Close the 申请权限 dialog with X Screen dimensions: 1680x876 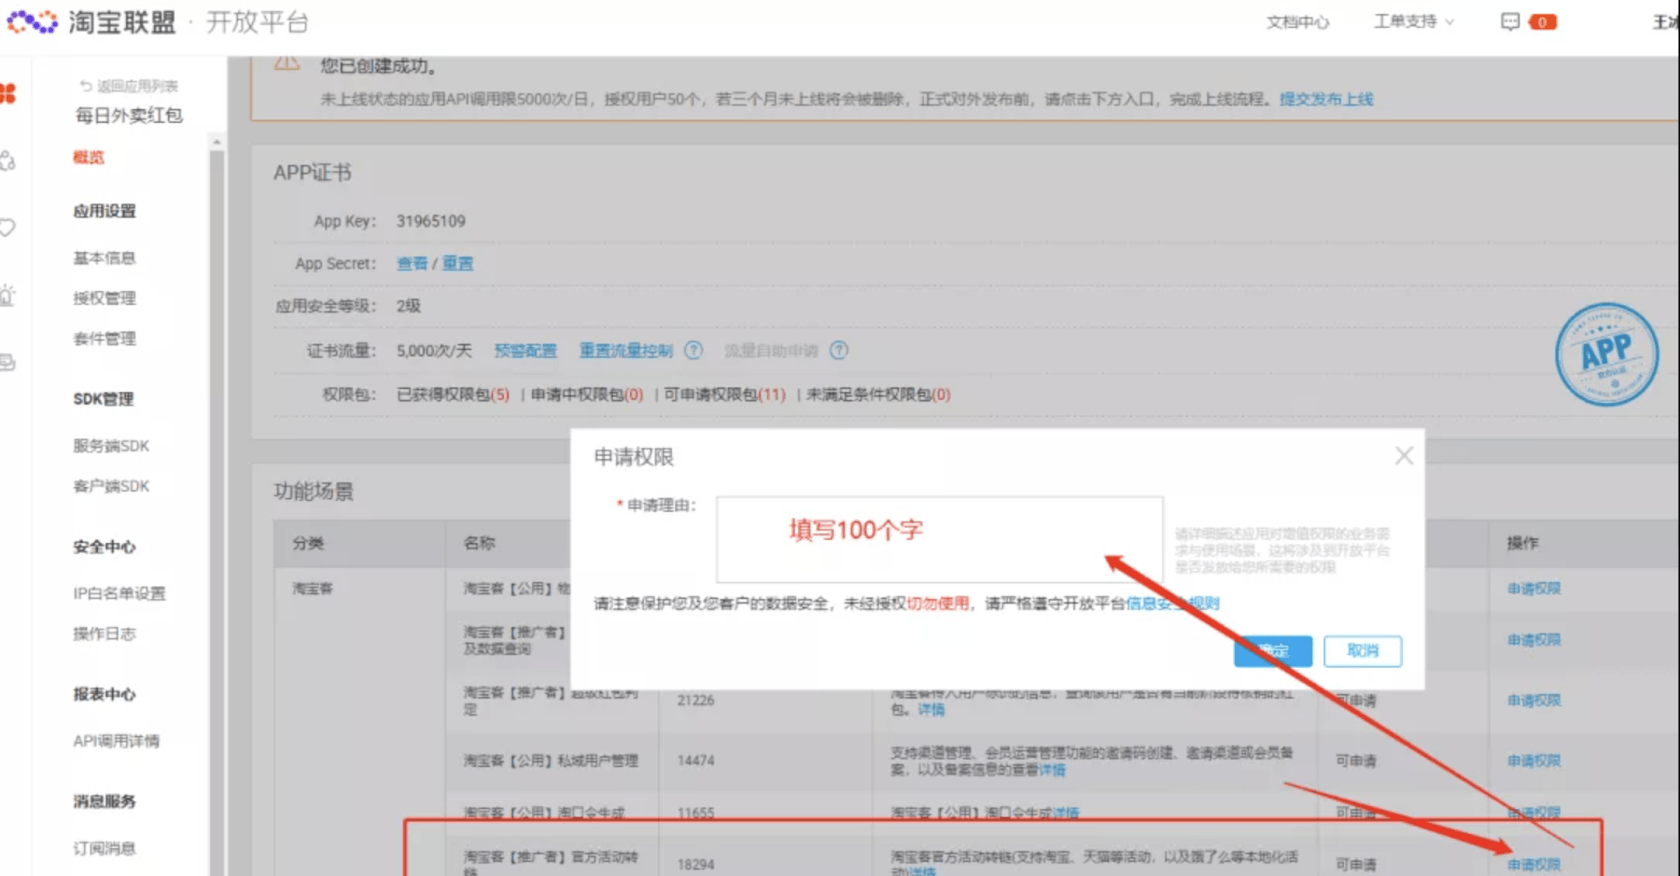(x=1404, y=456)
